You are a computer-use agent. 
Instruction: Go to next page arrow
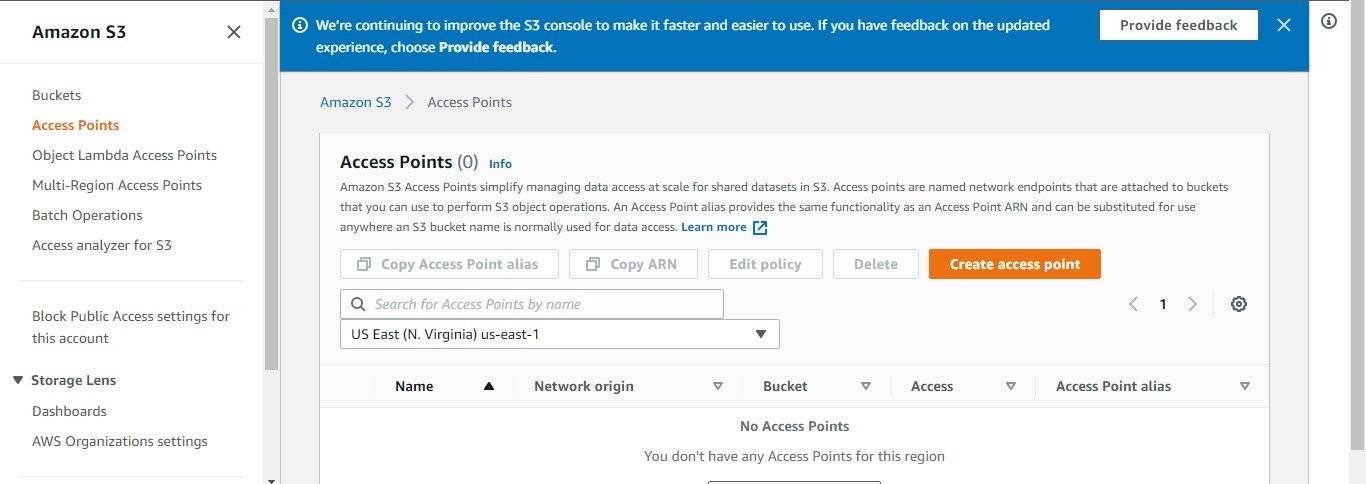coord(1192,304)
